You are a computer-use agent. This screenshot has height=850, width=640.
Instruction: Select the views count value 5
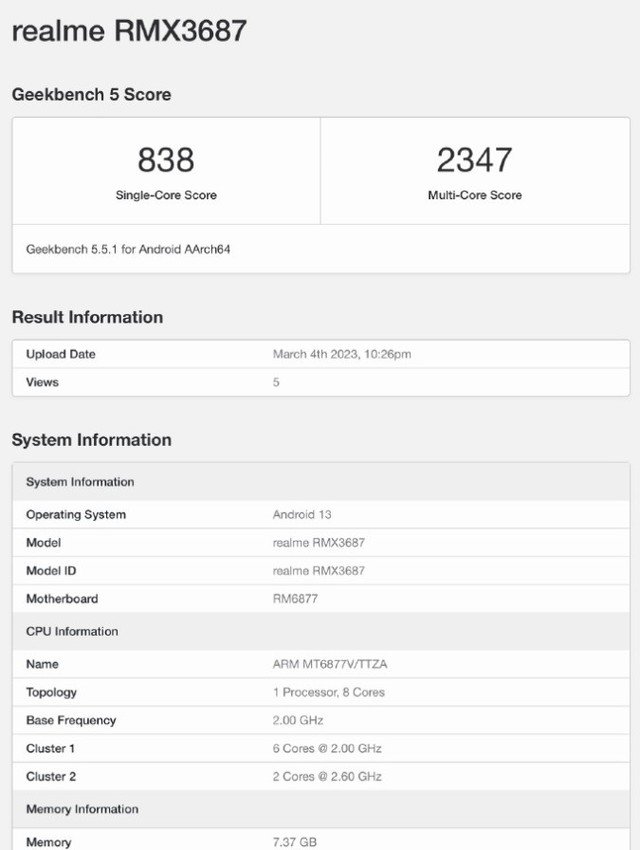276,382
